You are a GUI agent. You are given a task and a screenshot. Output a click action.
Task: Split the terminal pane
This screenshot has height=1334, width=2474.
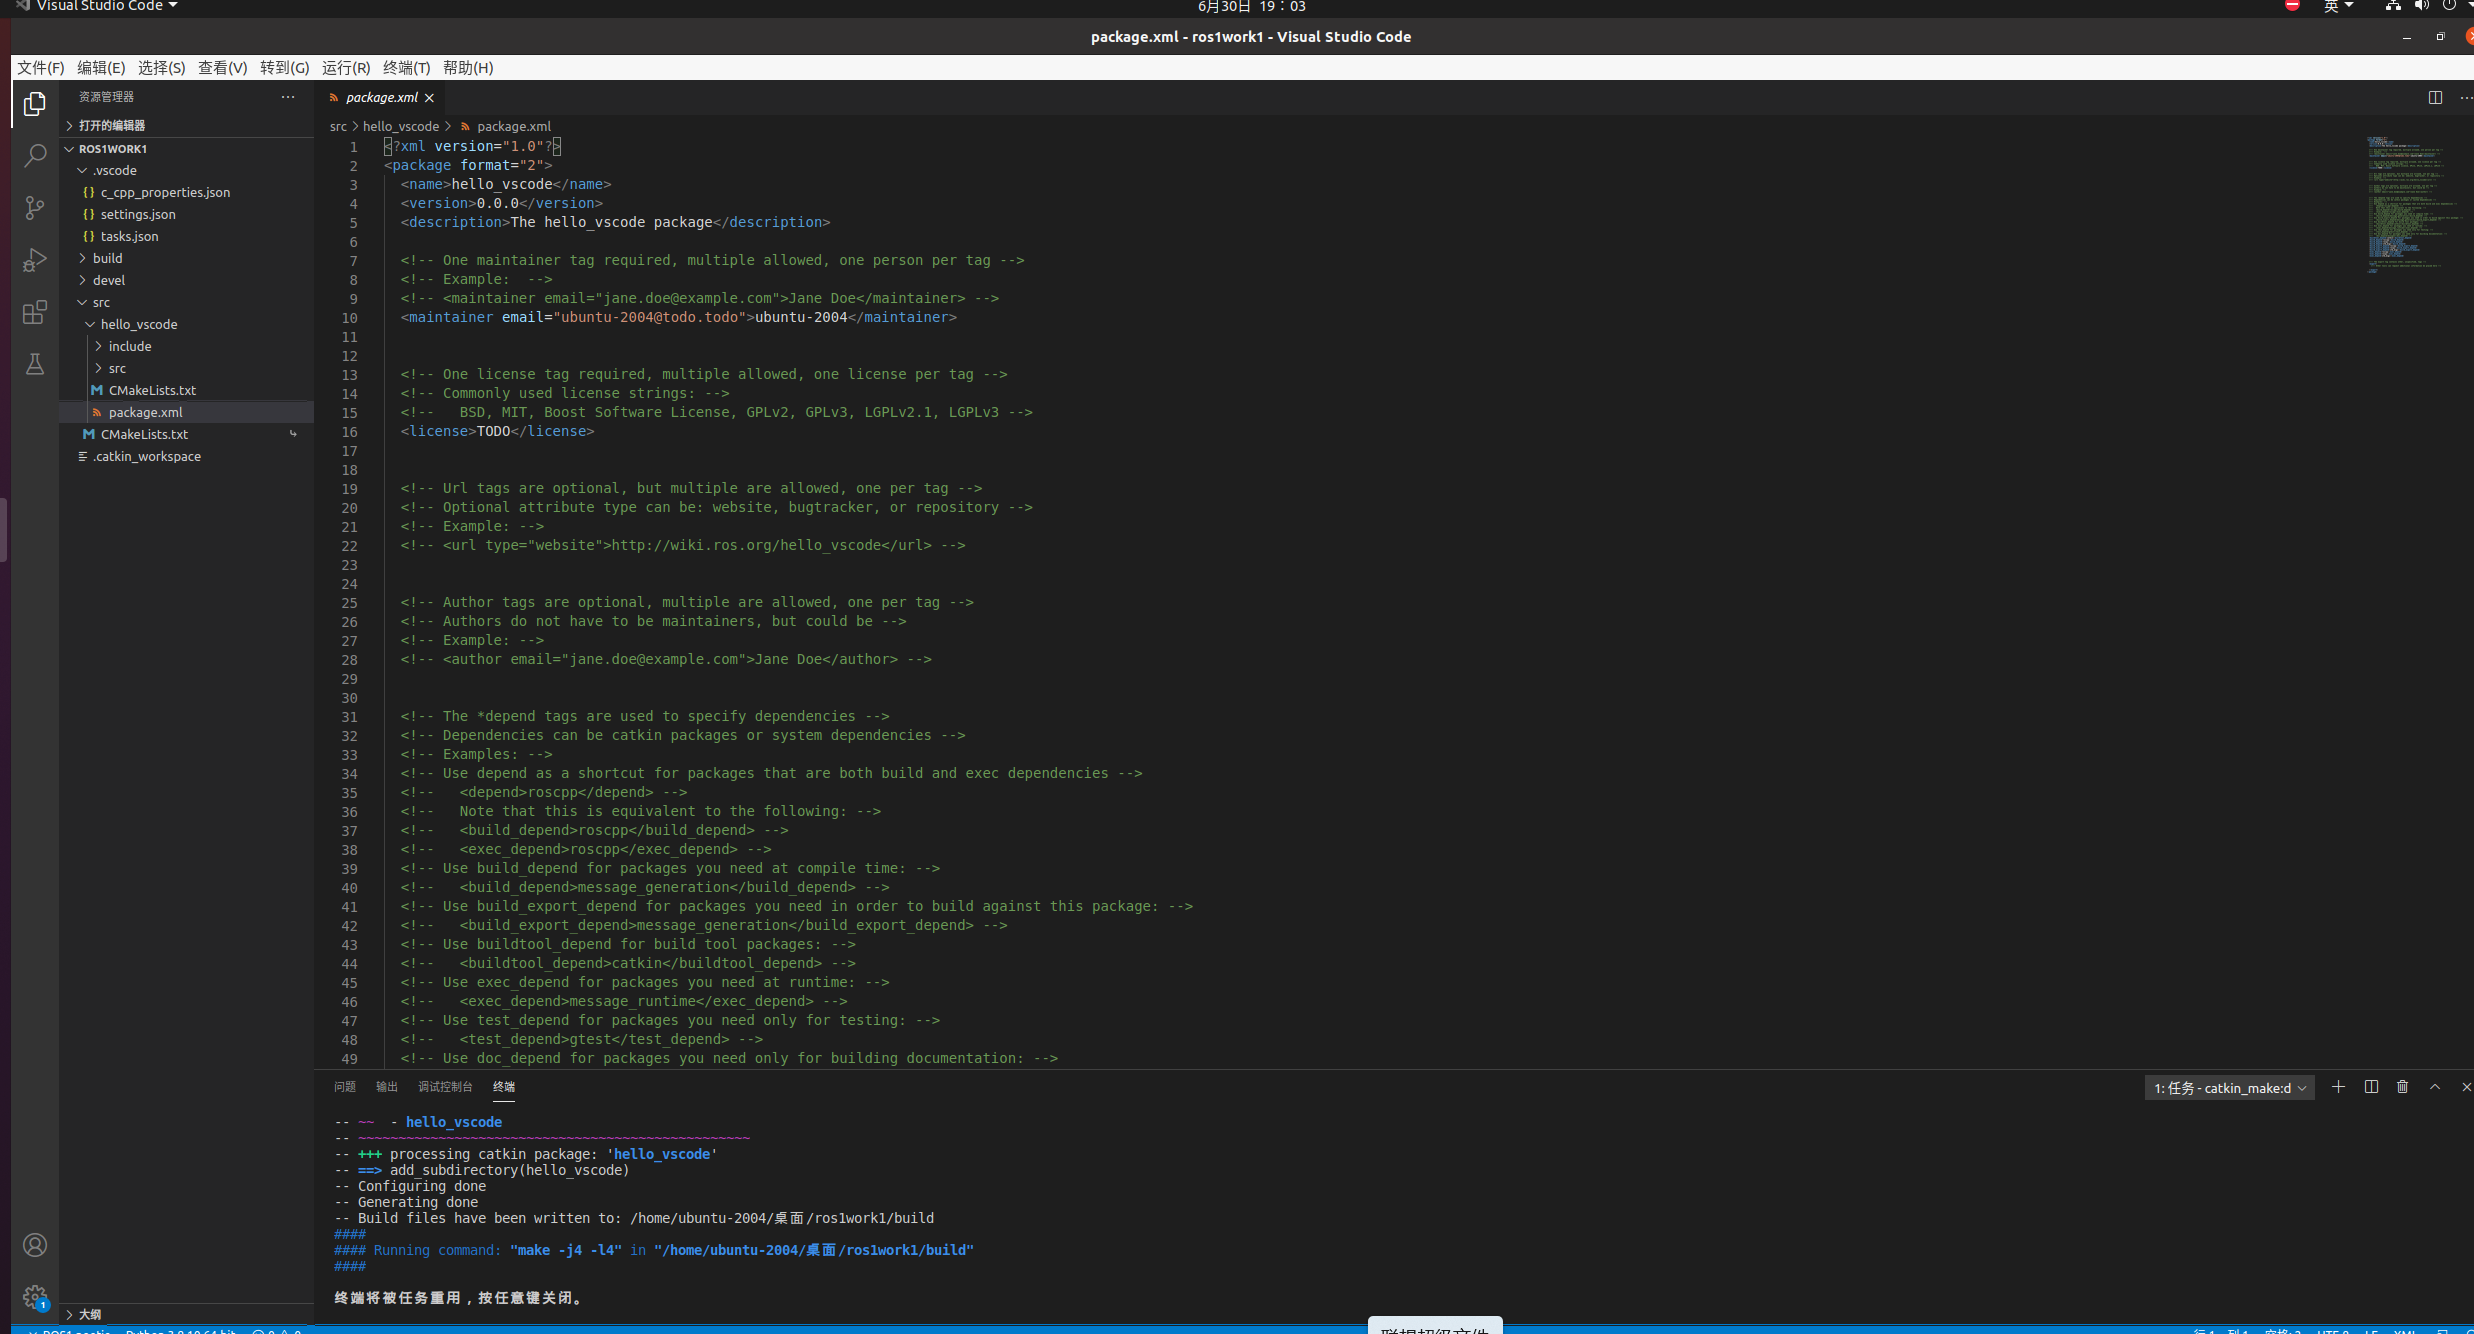(2371, 1087)
